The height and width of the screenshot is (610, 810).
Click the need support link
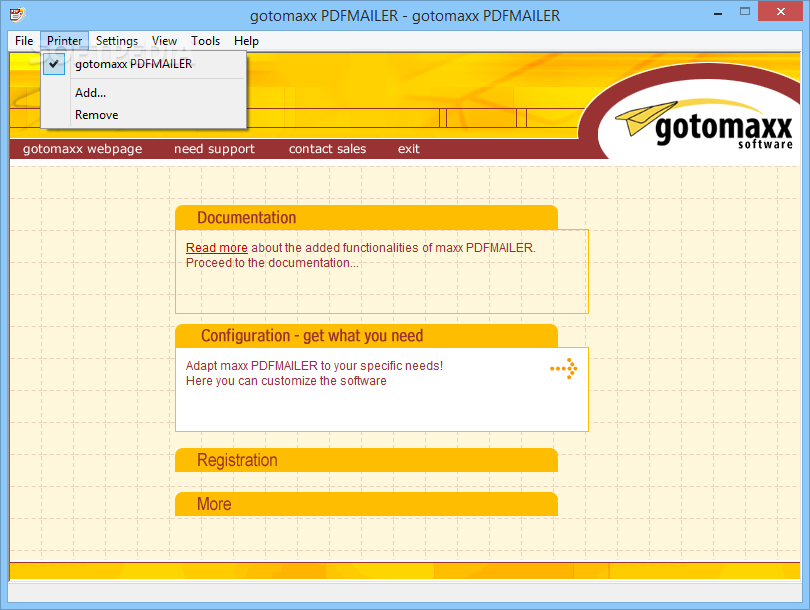214,149
